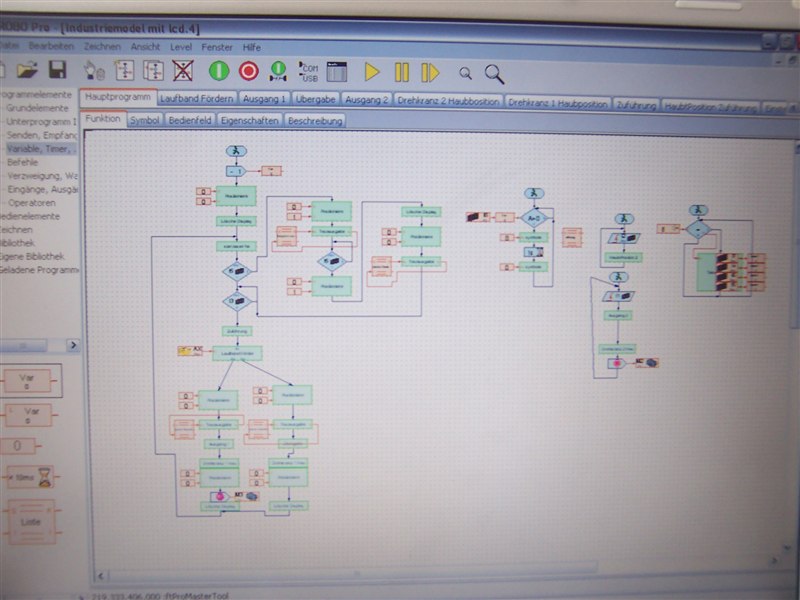Select the Verzweigung tree entry
800x600 pixels.
point(42,176)
